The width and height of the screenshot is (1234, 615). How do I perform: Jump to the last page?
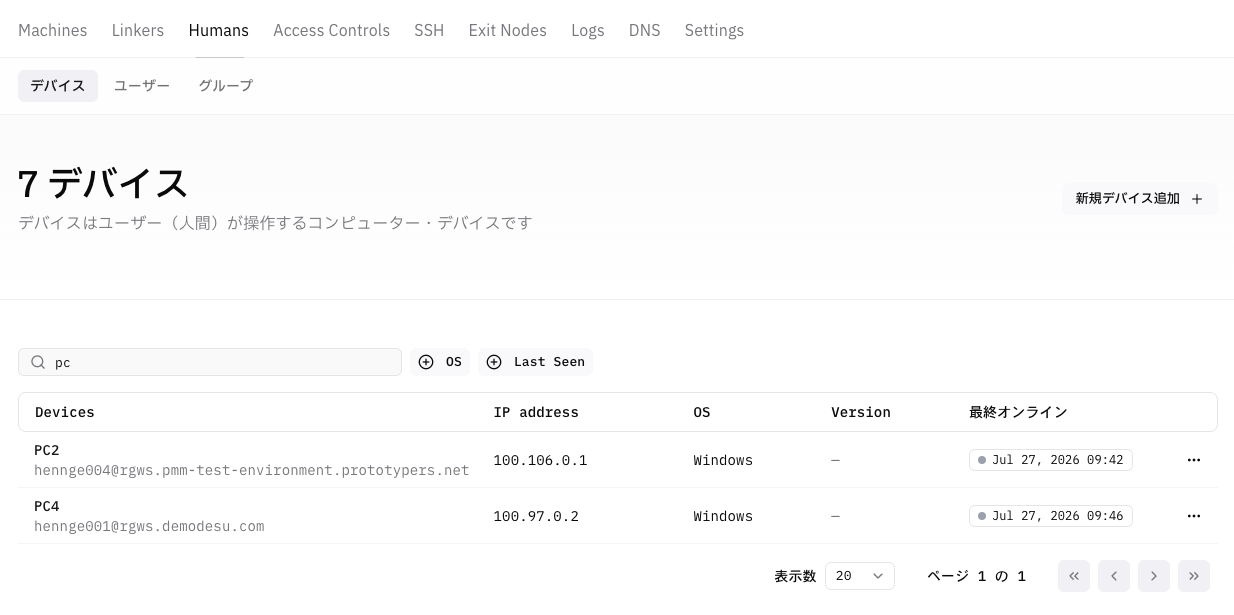(1194, 576)
